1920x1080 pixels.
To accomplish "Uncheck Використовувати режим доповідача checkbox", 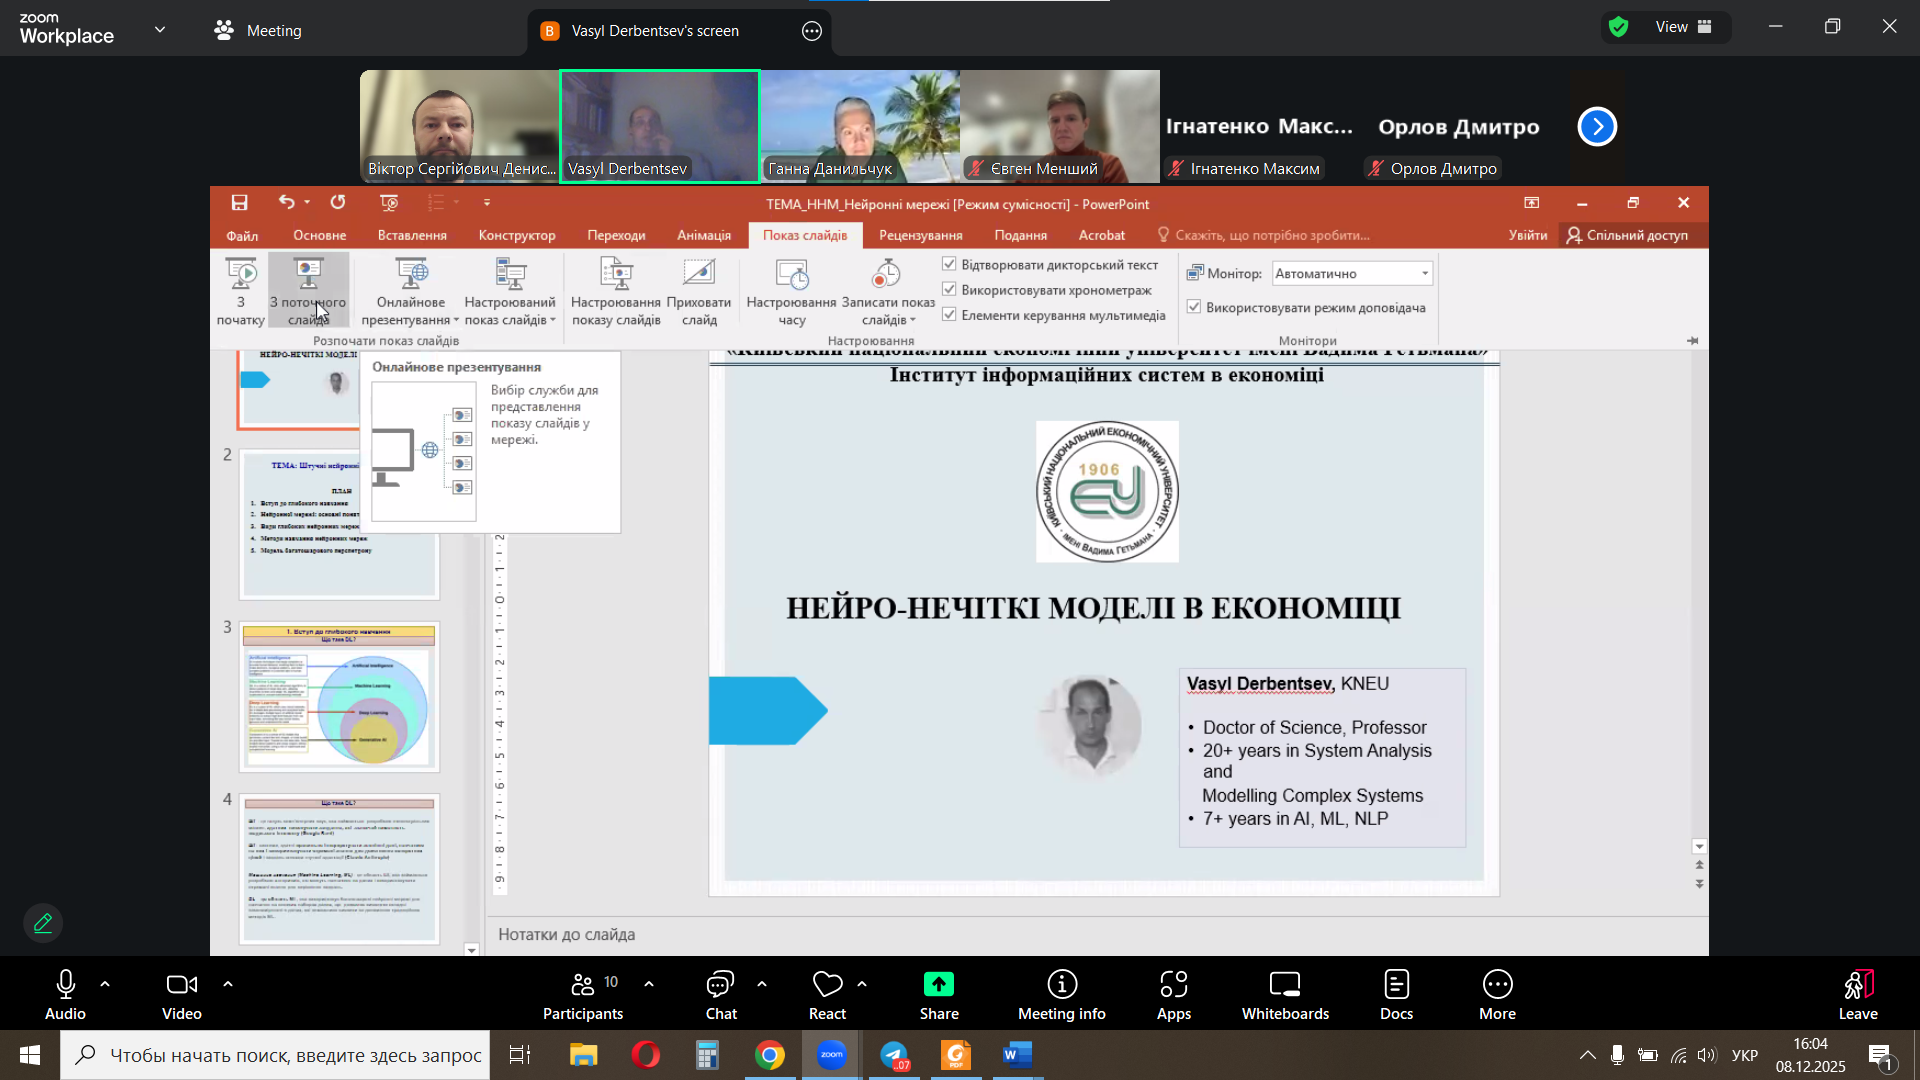I will point(1194,307).
